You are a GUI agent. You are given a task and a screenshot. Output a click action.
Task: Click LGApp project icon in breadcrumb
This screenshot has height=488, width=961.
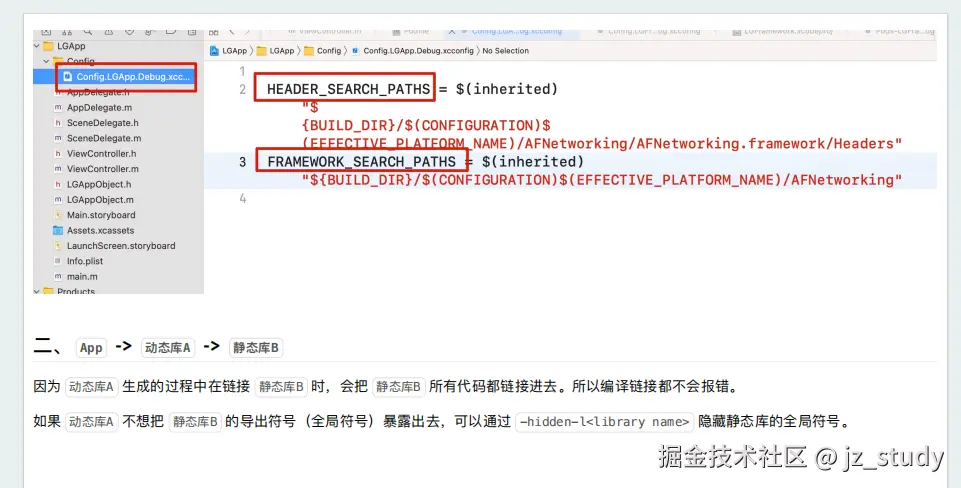(x=214, y=51)
